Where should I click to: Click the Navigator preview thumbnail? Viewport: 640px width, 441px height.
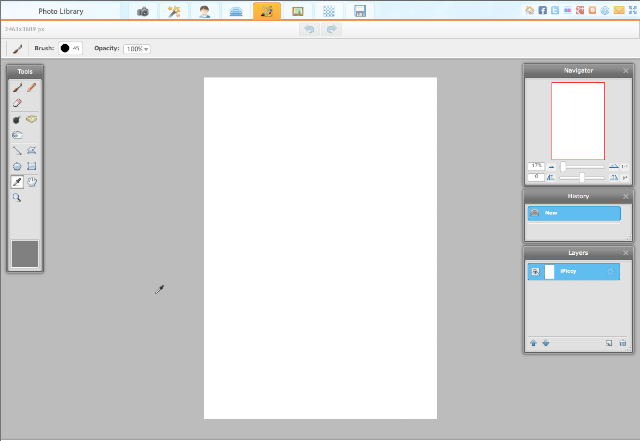pyautogui.click(x=578, y=121)
